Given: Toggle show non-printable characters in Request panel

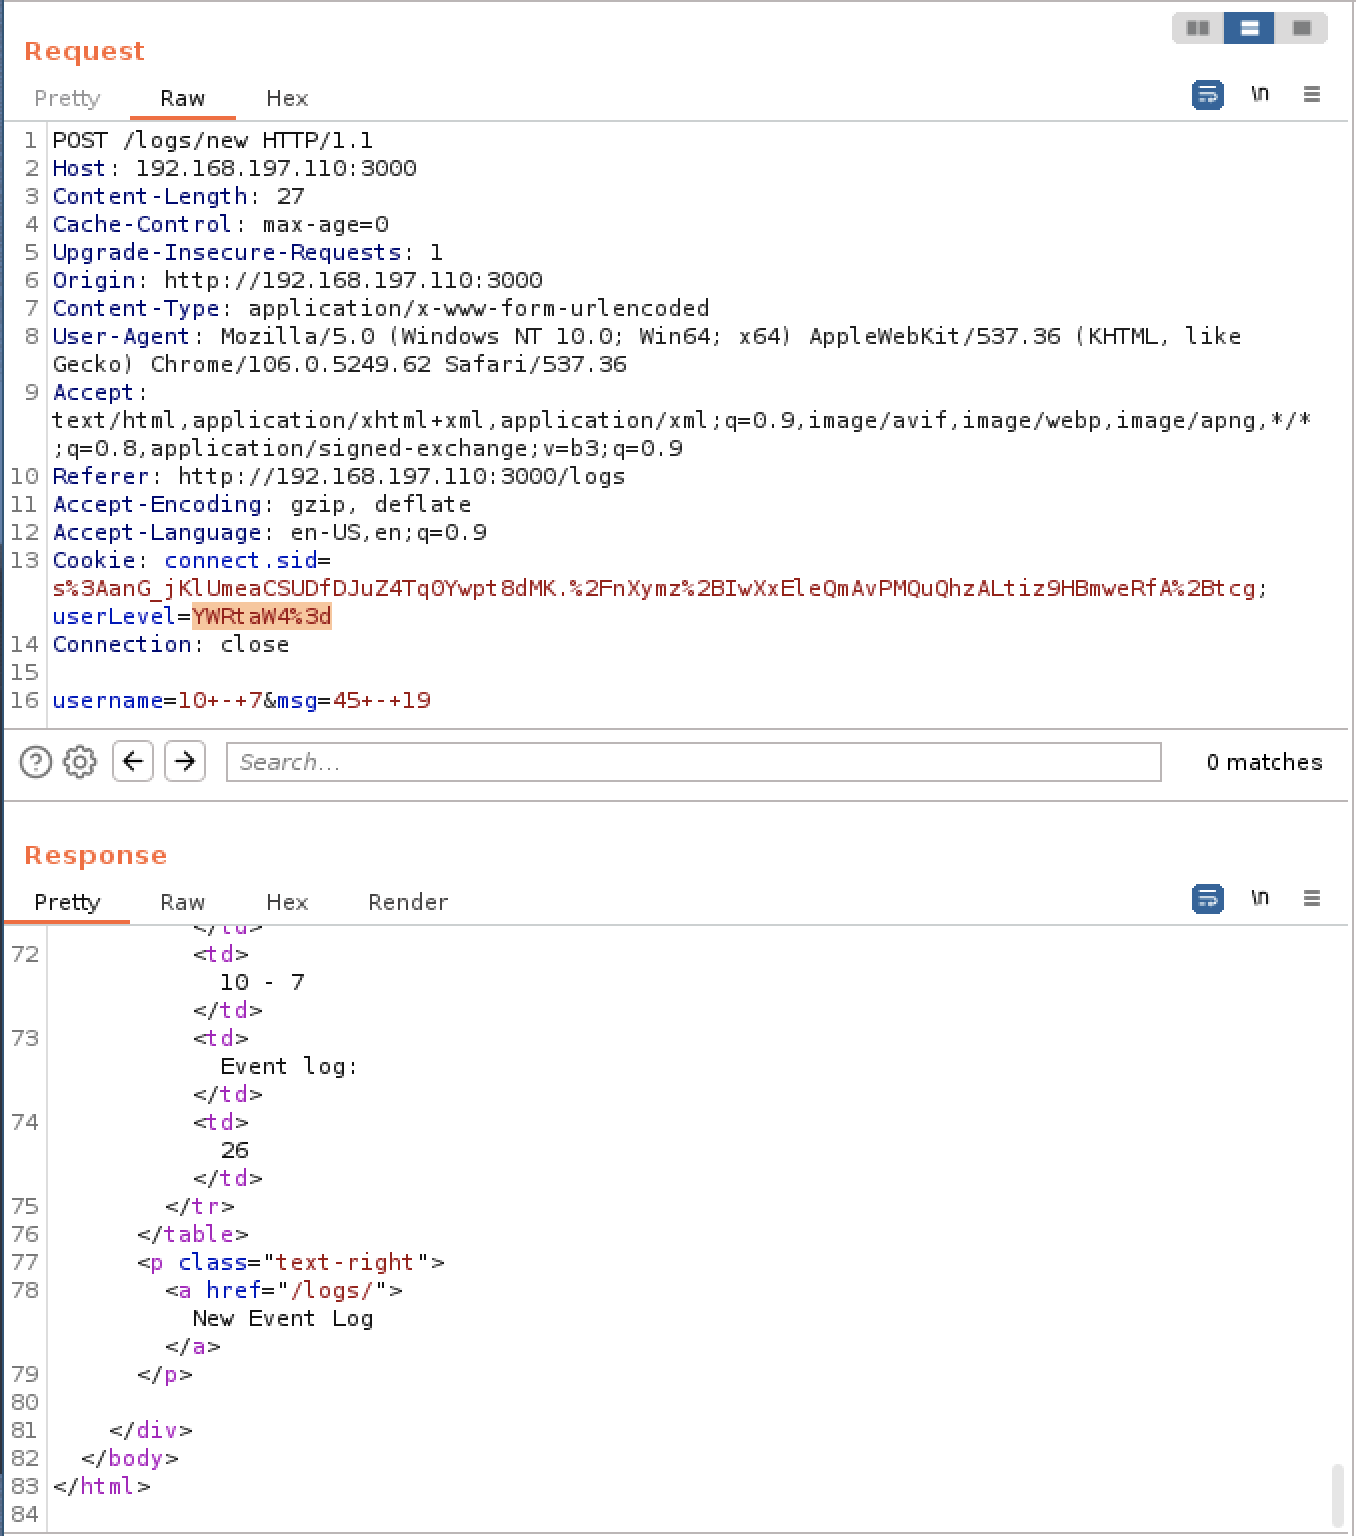Looking at the screenshot, I should pos(1260,94).
